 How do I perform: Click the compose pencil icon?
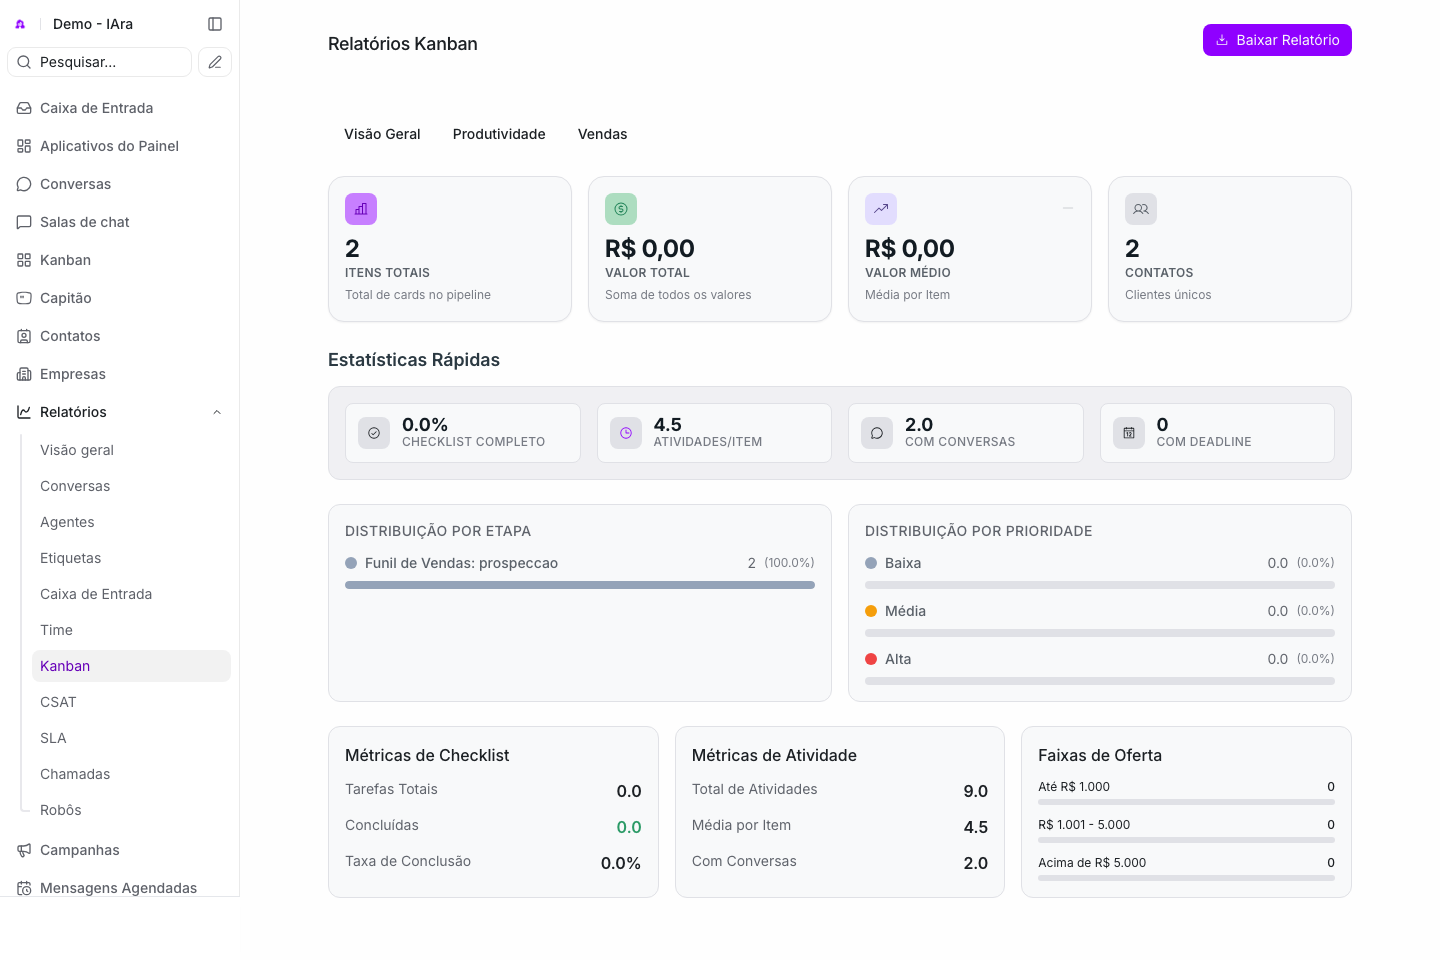(215, 62)
